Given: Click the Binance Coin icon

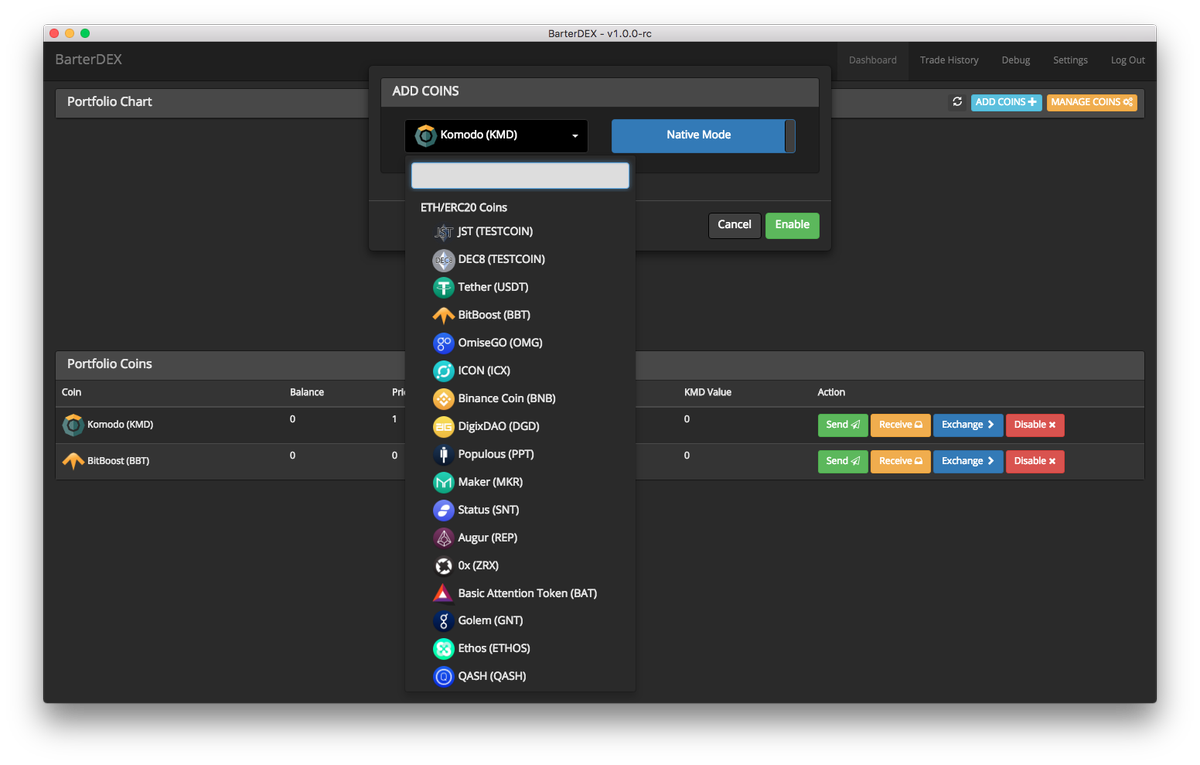Looking at the screenshot, I should click(443, 399).
